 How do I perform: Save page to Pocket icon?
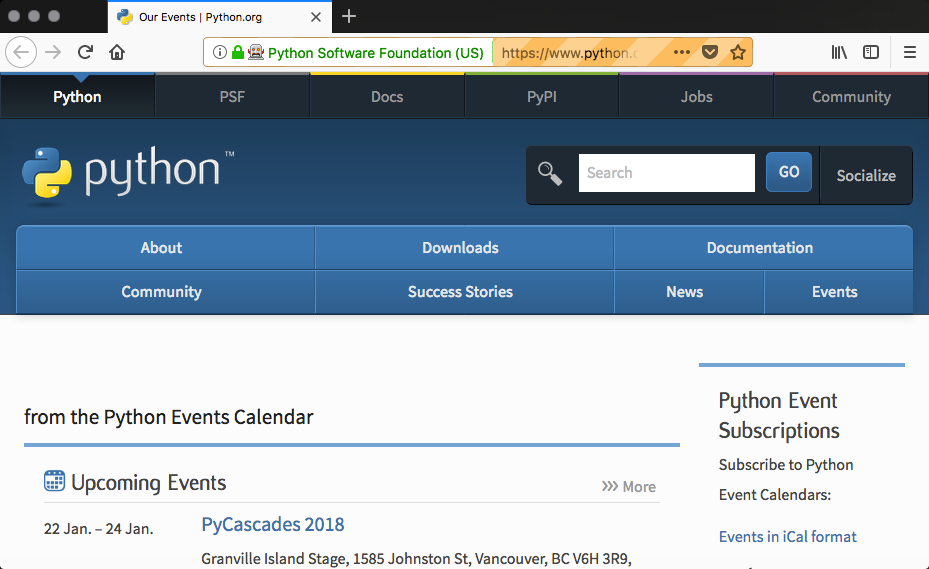(x=710, y=53)
